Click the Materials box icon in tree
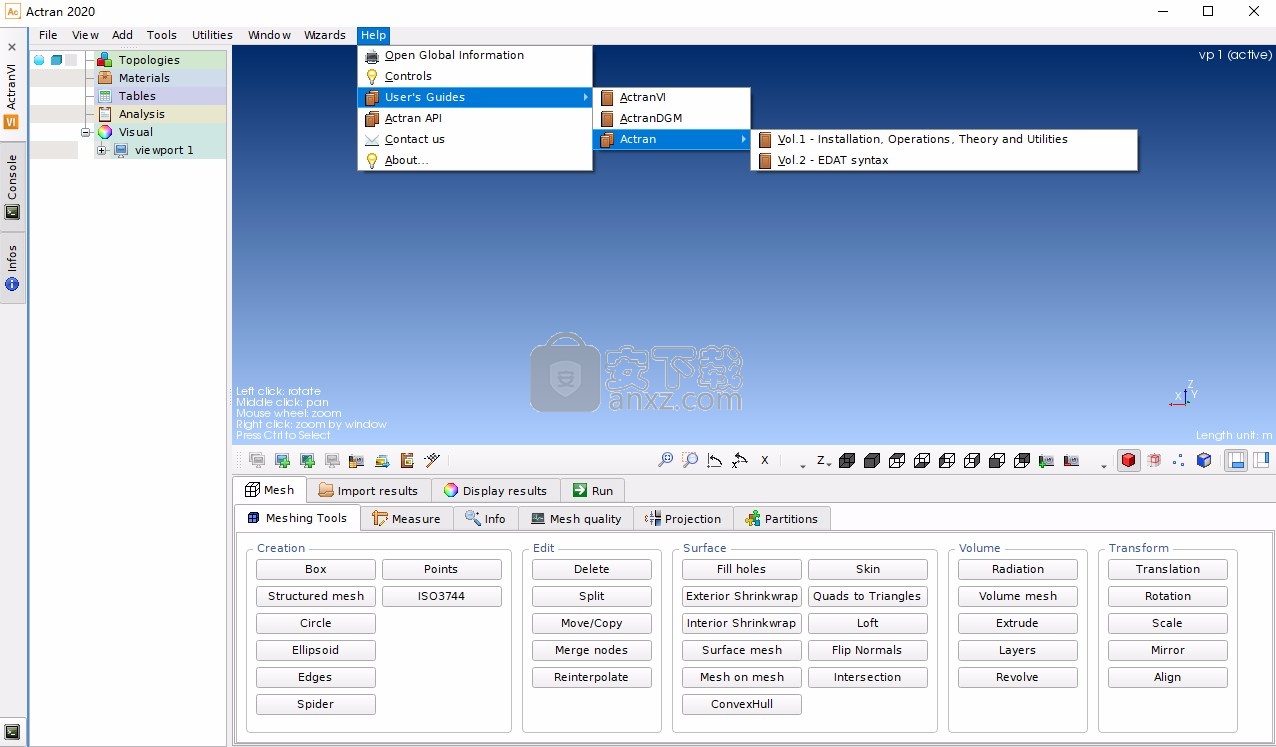The image size is (1276, 747). (x=105, y=78)
